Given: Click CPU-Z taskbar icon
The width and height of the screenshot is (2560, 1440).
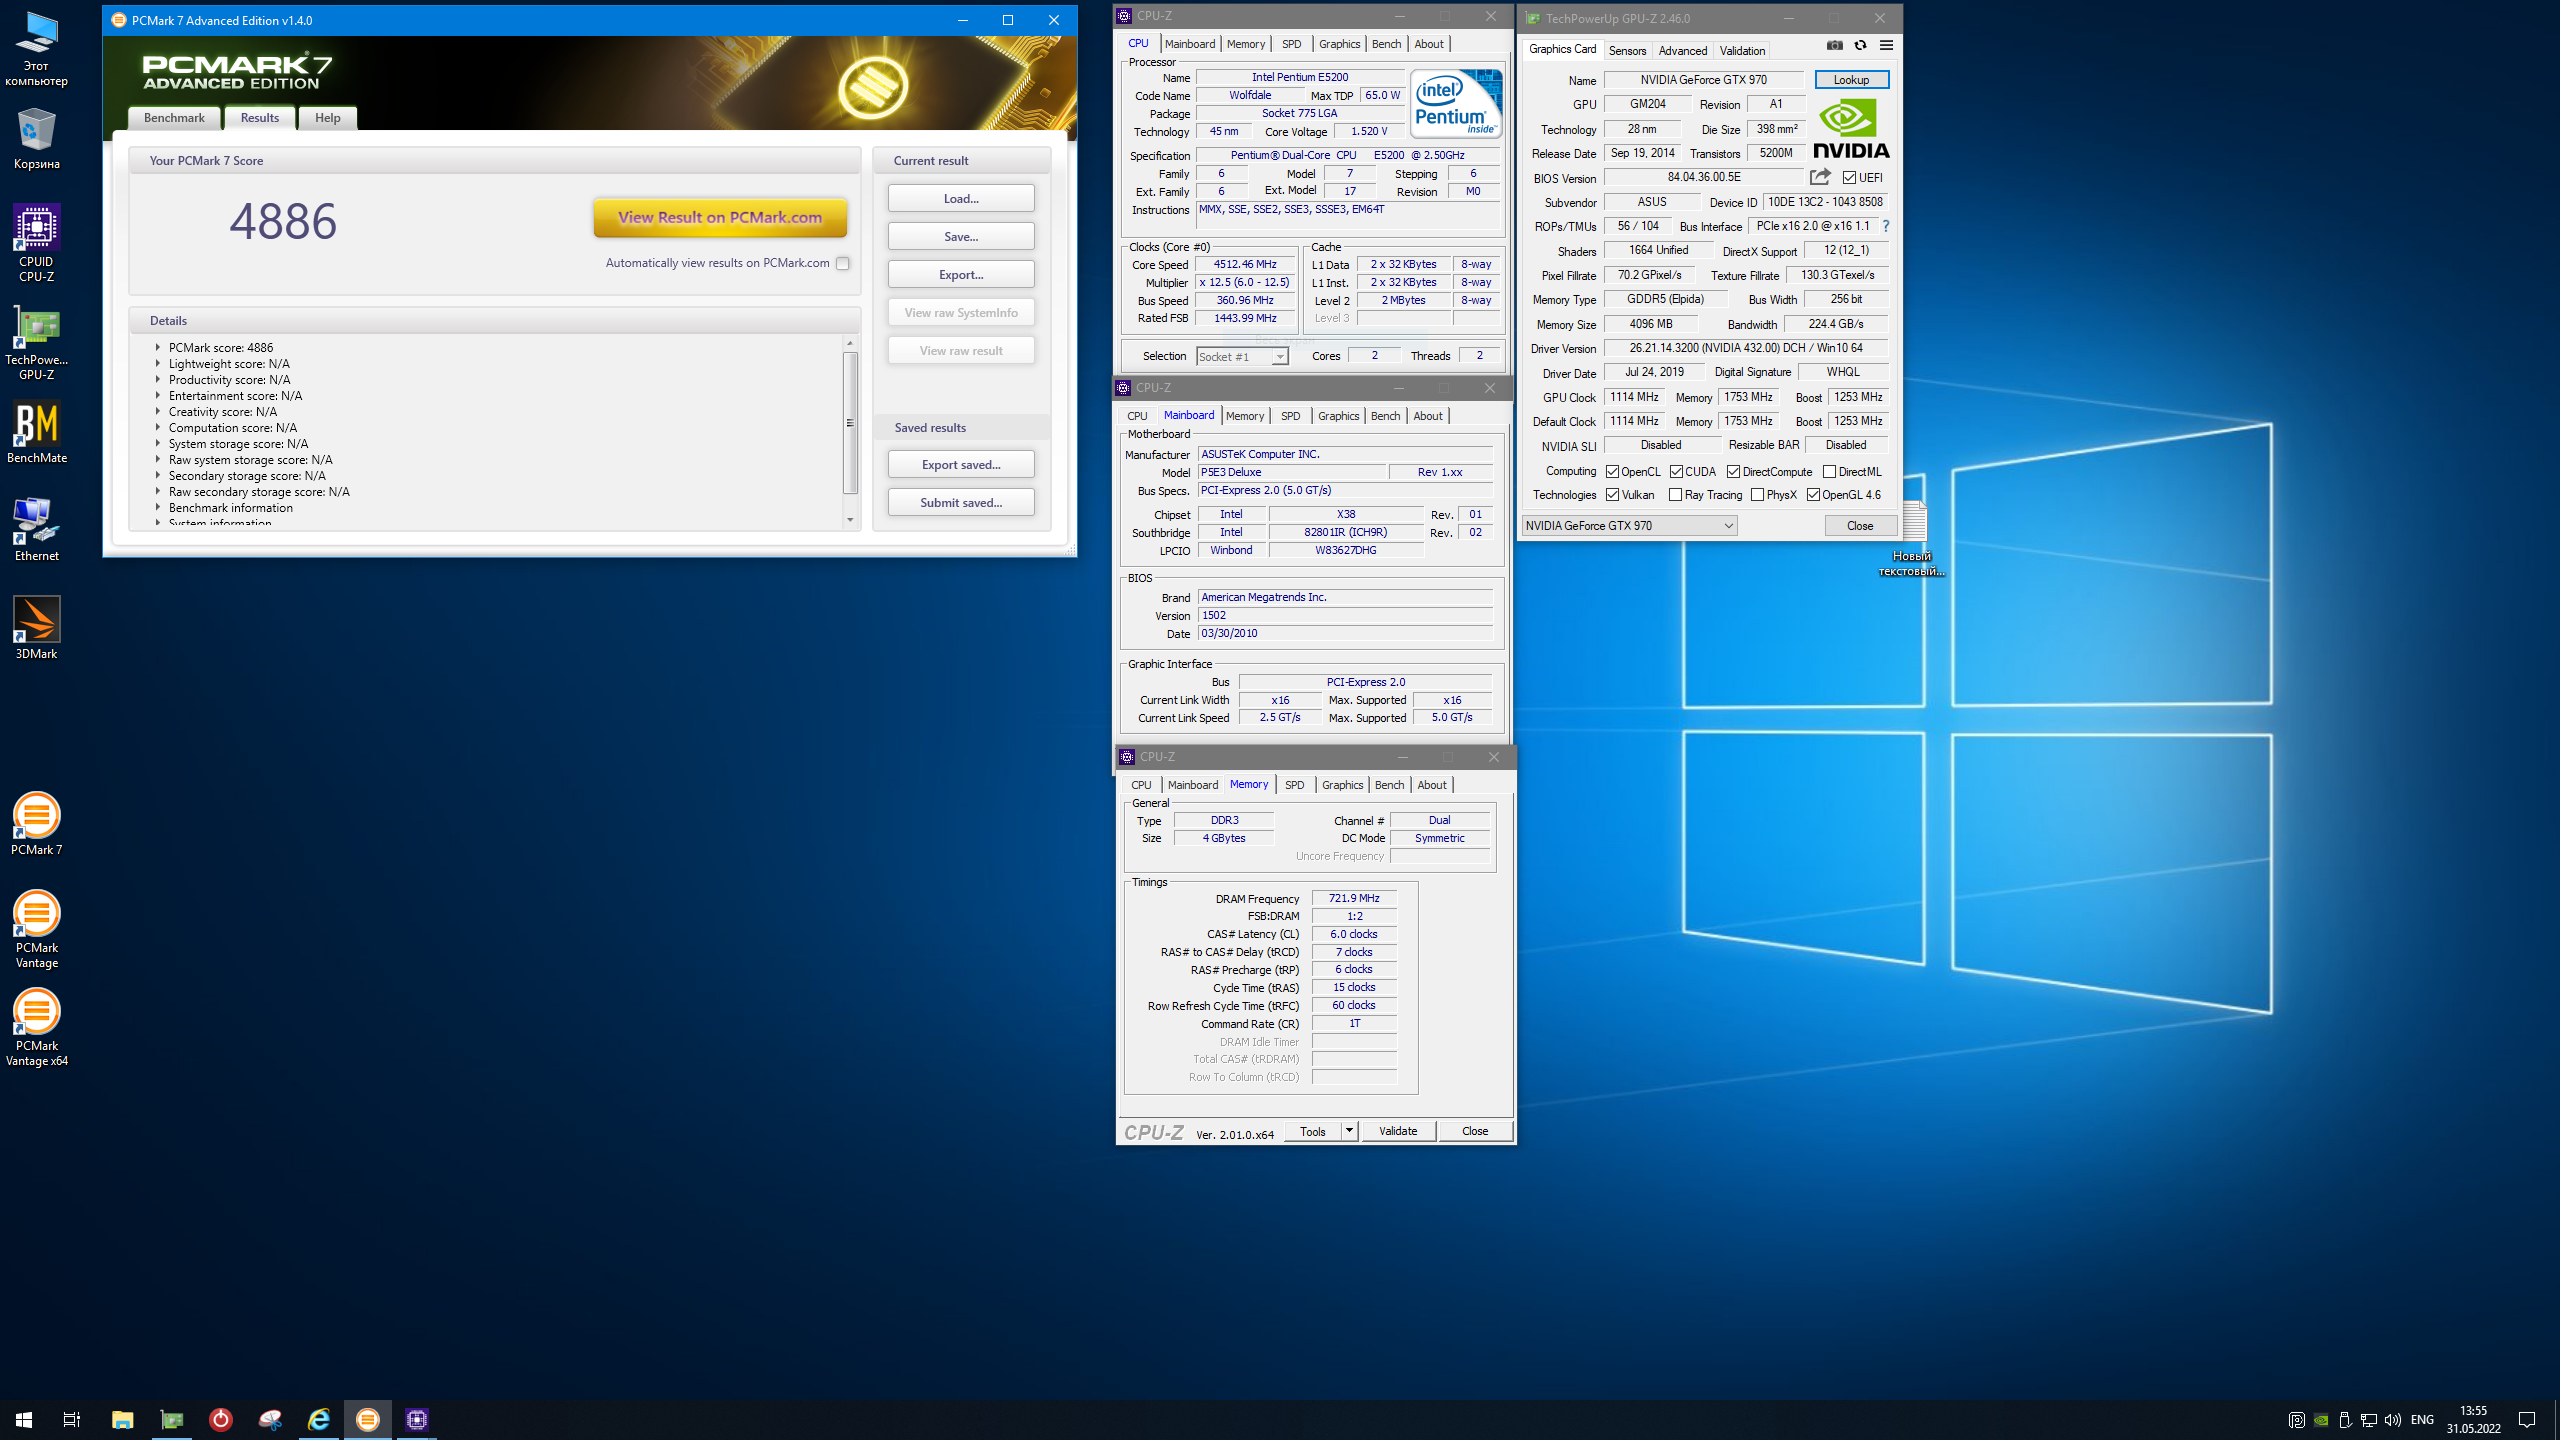Looking at the screenshot, I should tap(417, 1419).
